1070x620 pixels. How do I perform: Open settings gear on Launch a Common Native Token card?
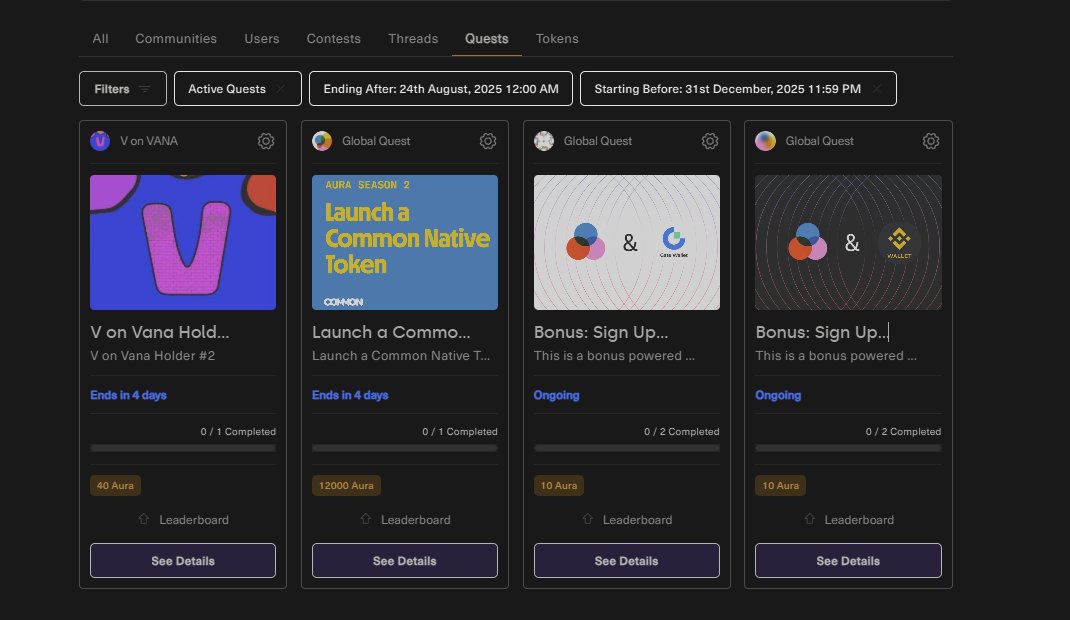click(487, 141)
